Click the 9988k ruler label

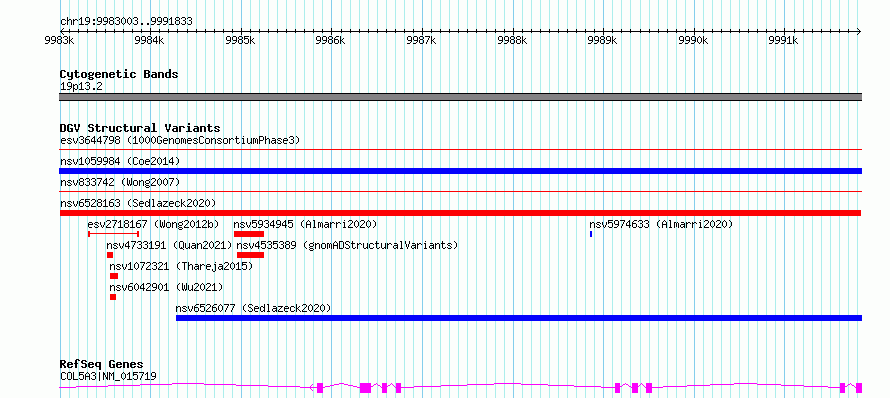point(513,41)
